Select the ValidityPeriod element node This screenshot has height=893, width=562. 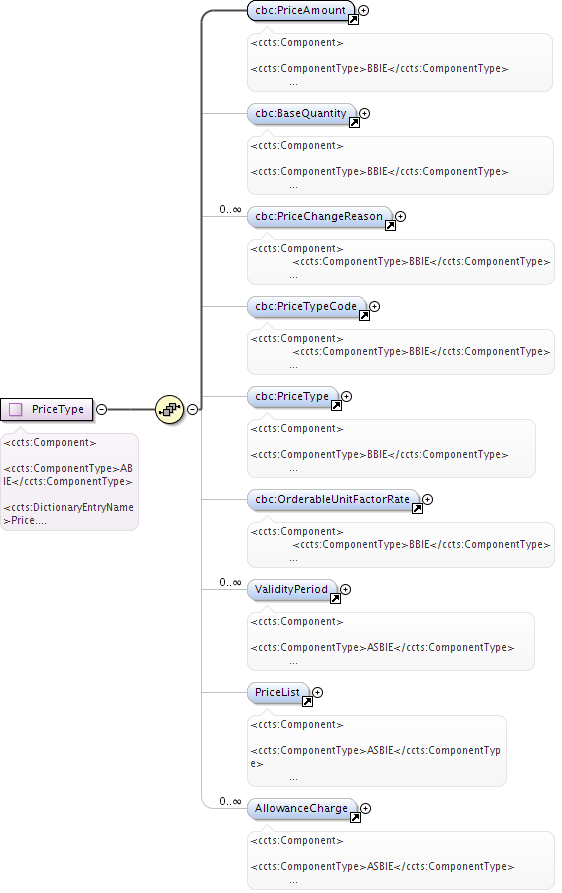coord(292,590)
